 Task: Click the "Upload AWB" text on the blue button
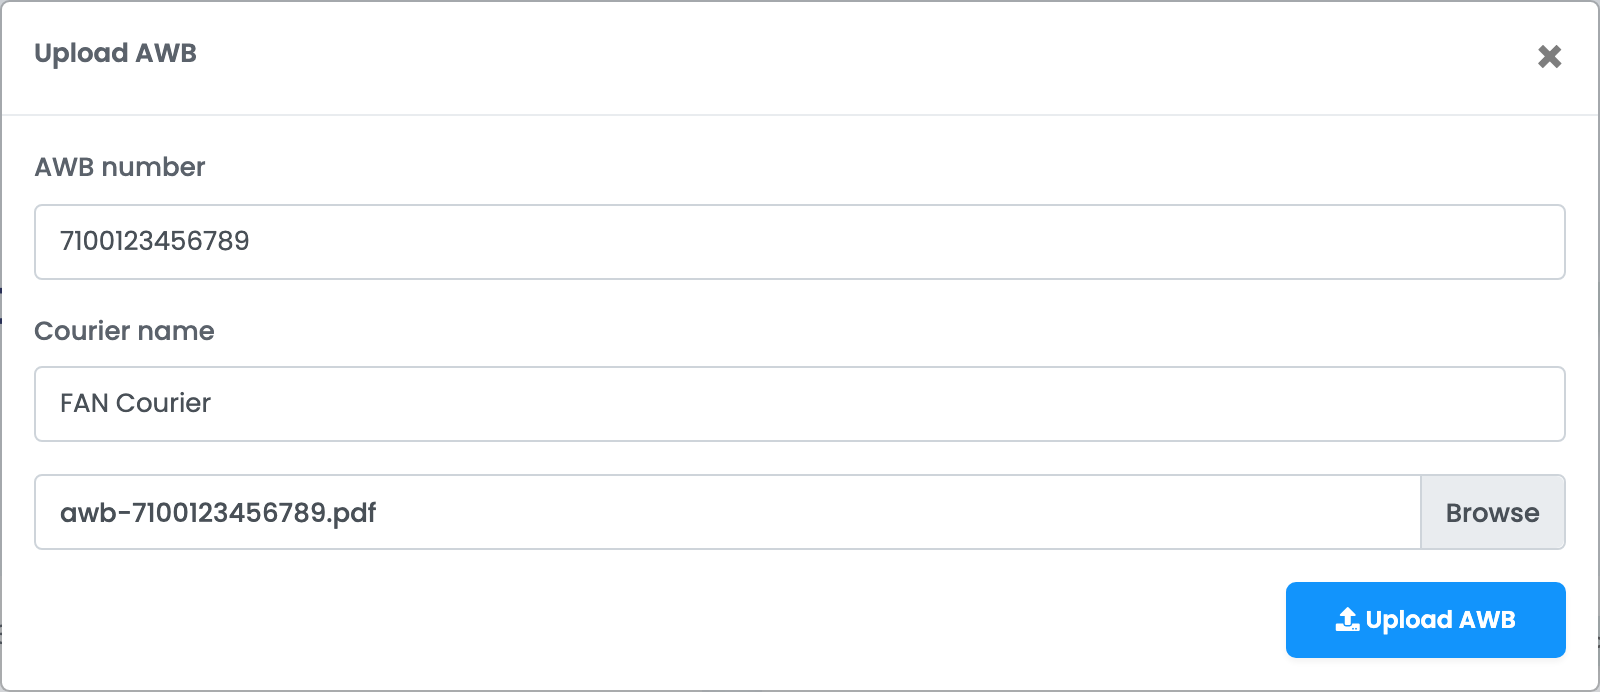coord(1440,620)
